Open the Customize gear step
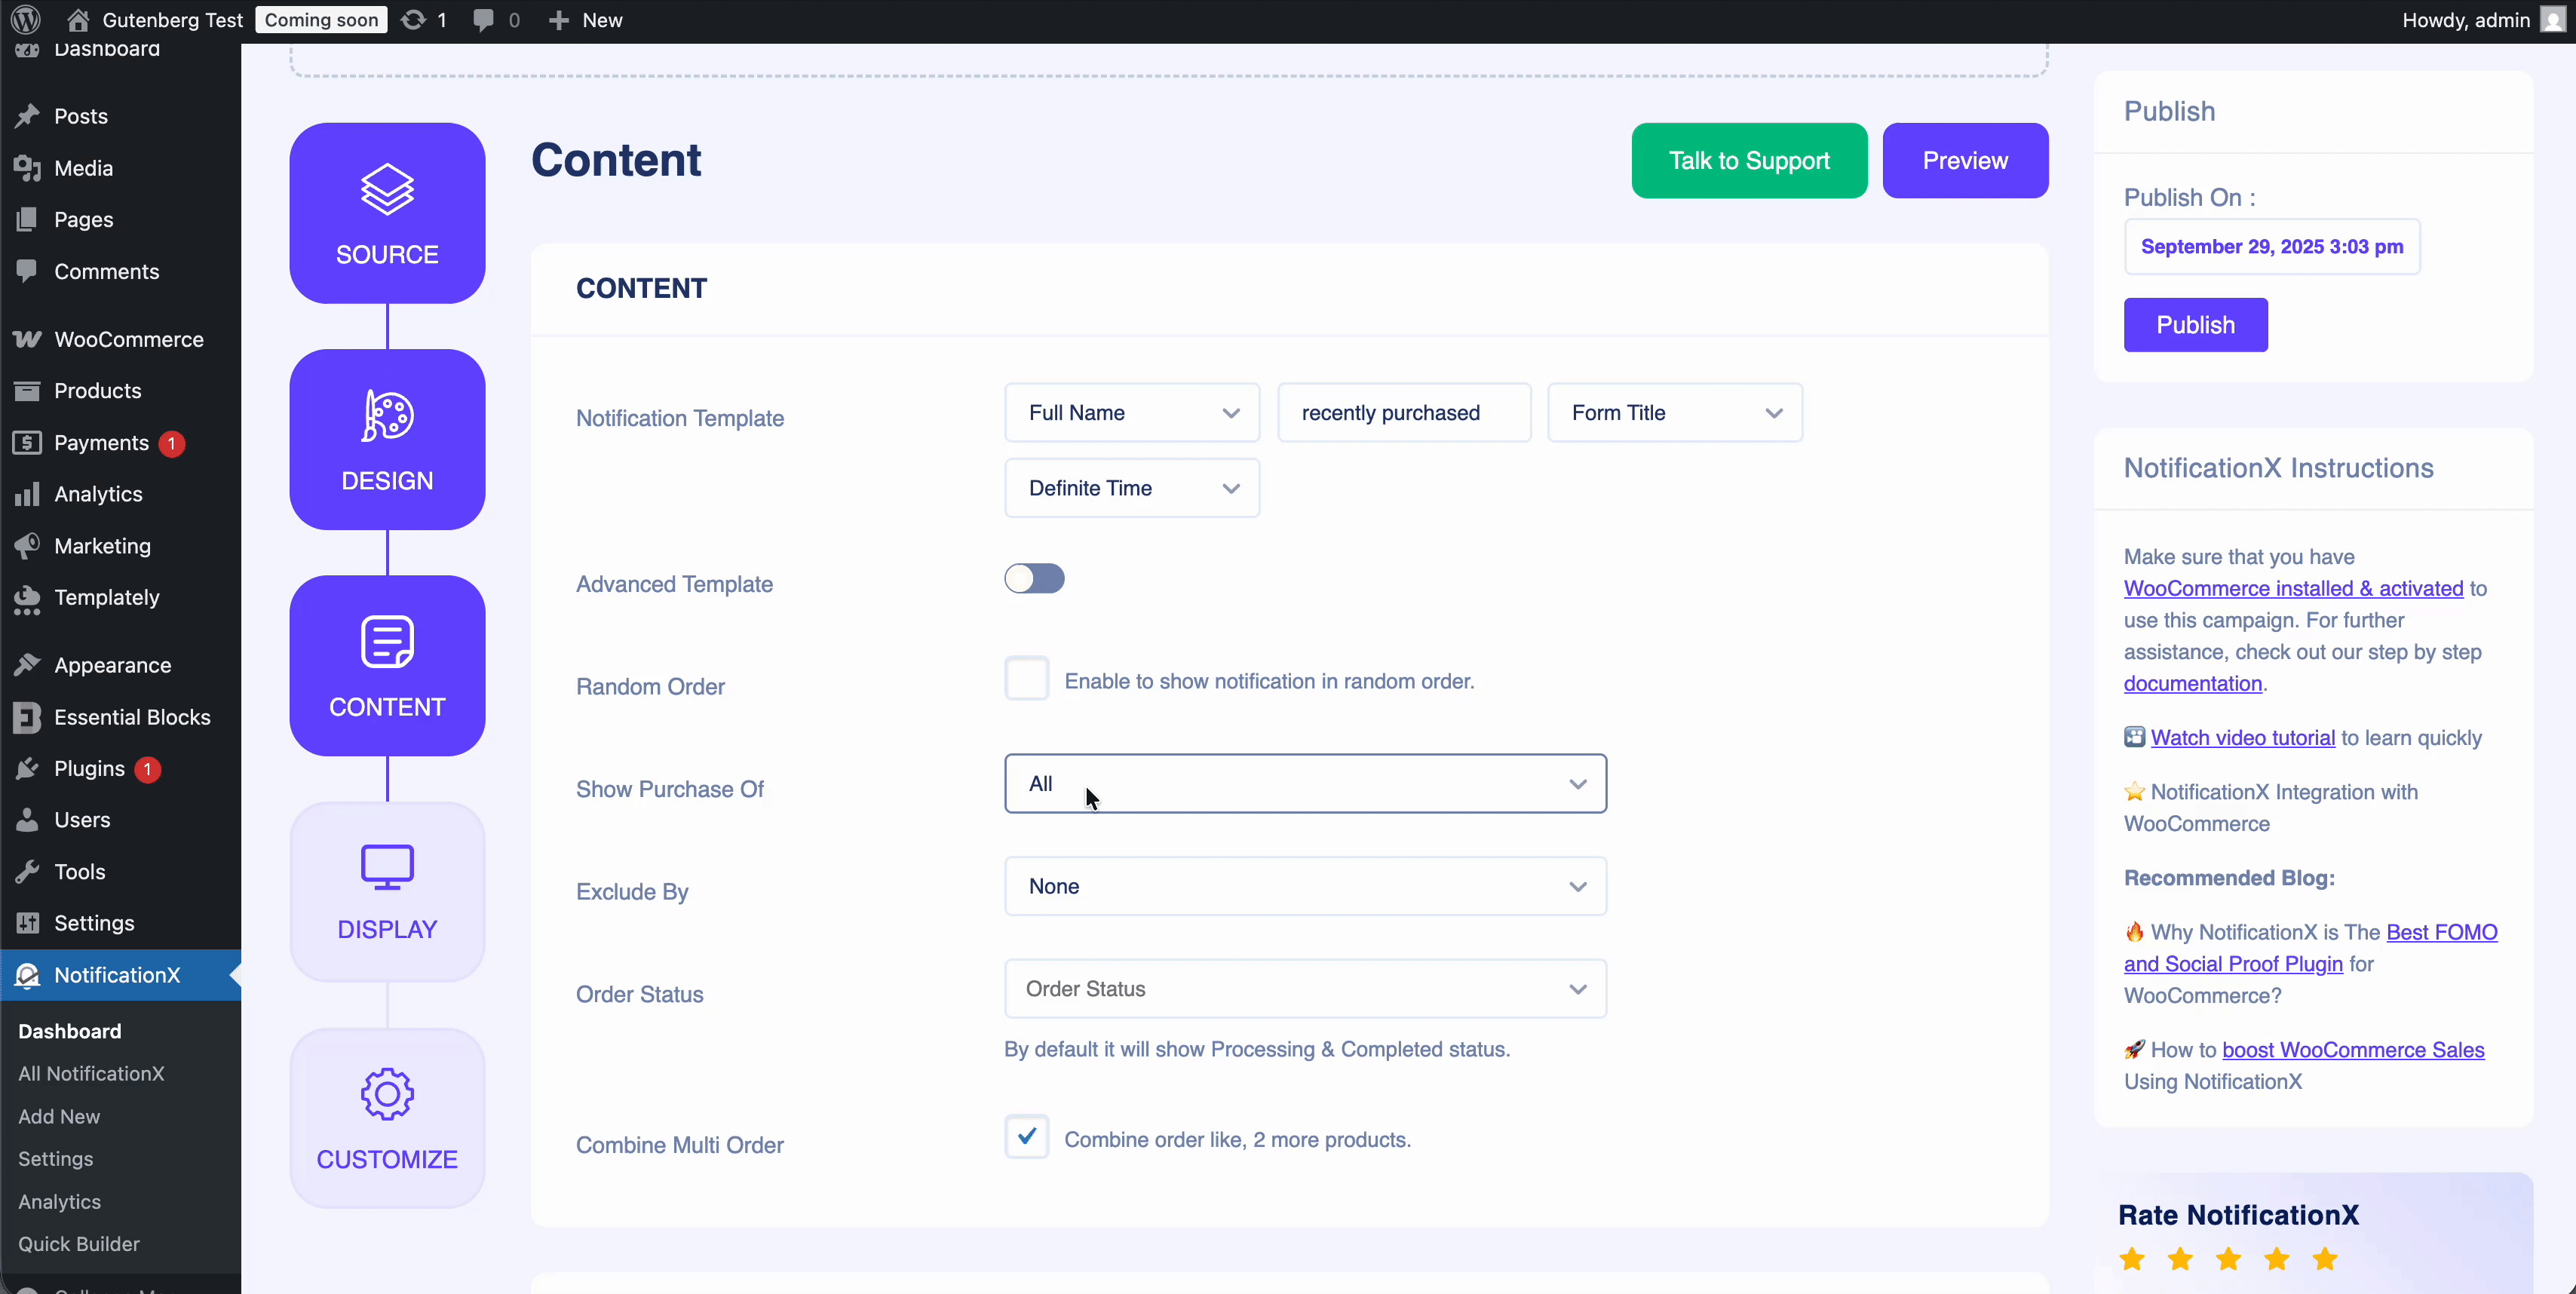Image resolution: width=2576 pixels, height=1294 pixels. click(x=387, y=1095)
